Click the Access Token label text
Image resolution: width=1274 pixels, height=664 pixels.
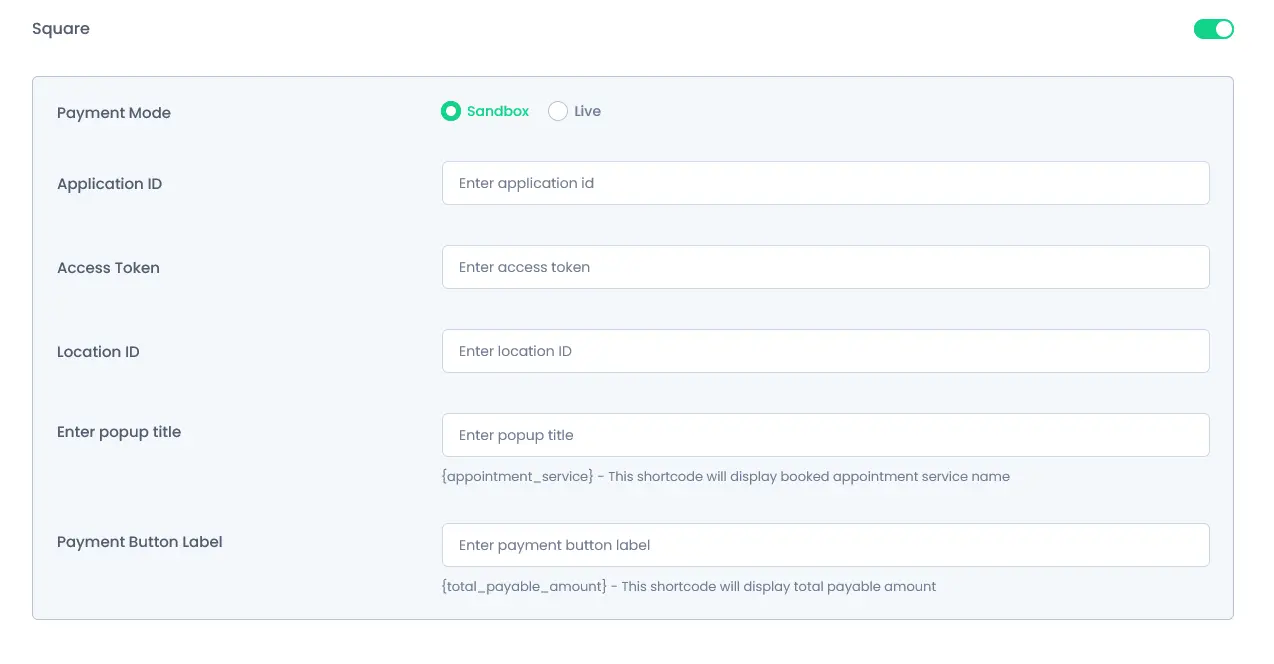(108, 268)
